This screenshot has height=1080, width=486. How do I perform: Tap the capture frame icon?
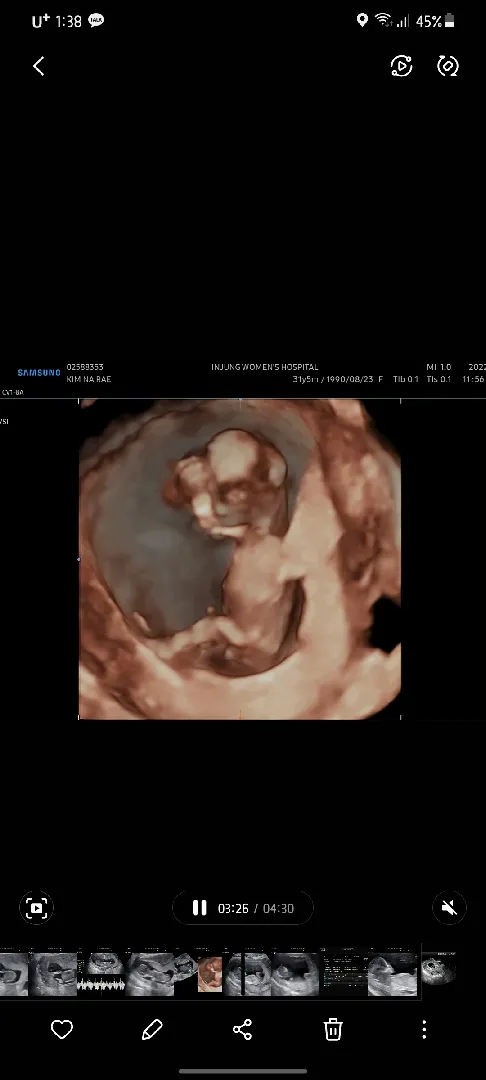click(x=36, y=907)
